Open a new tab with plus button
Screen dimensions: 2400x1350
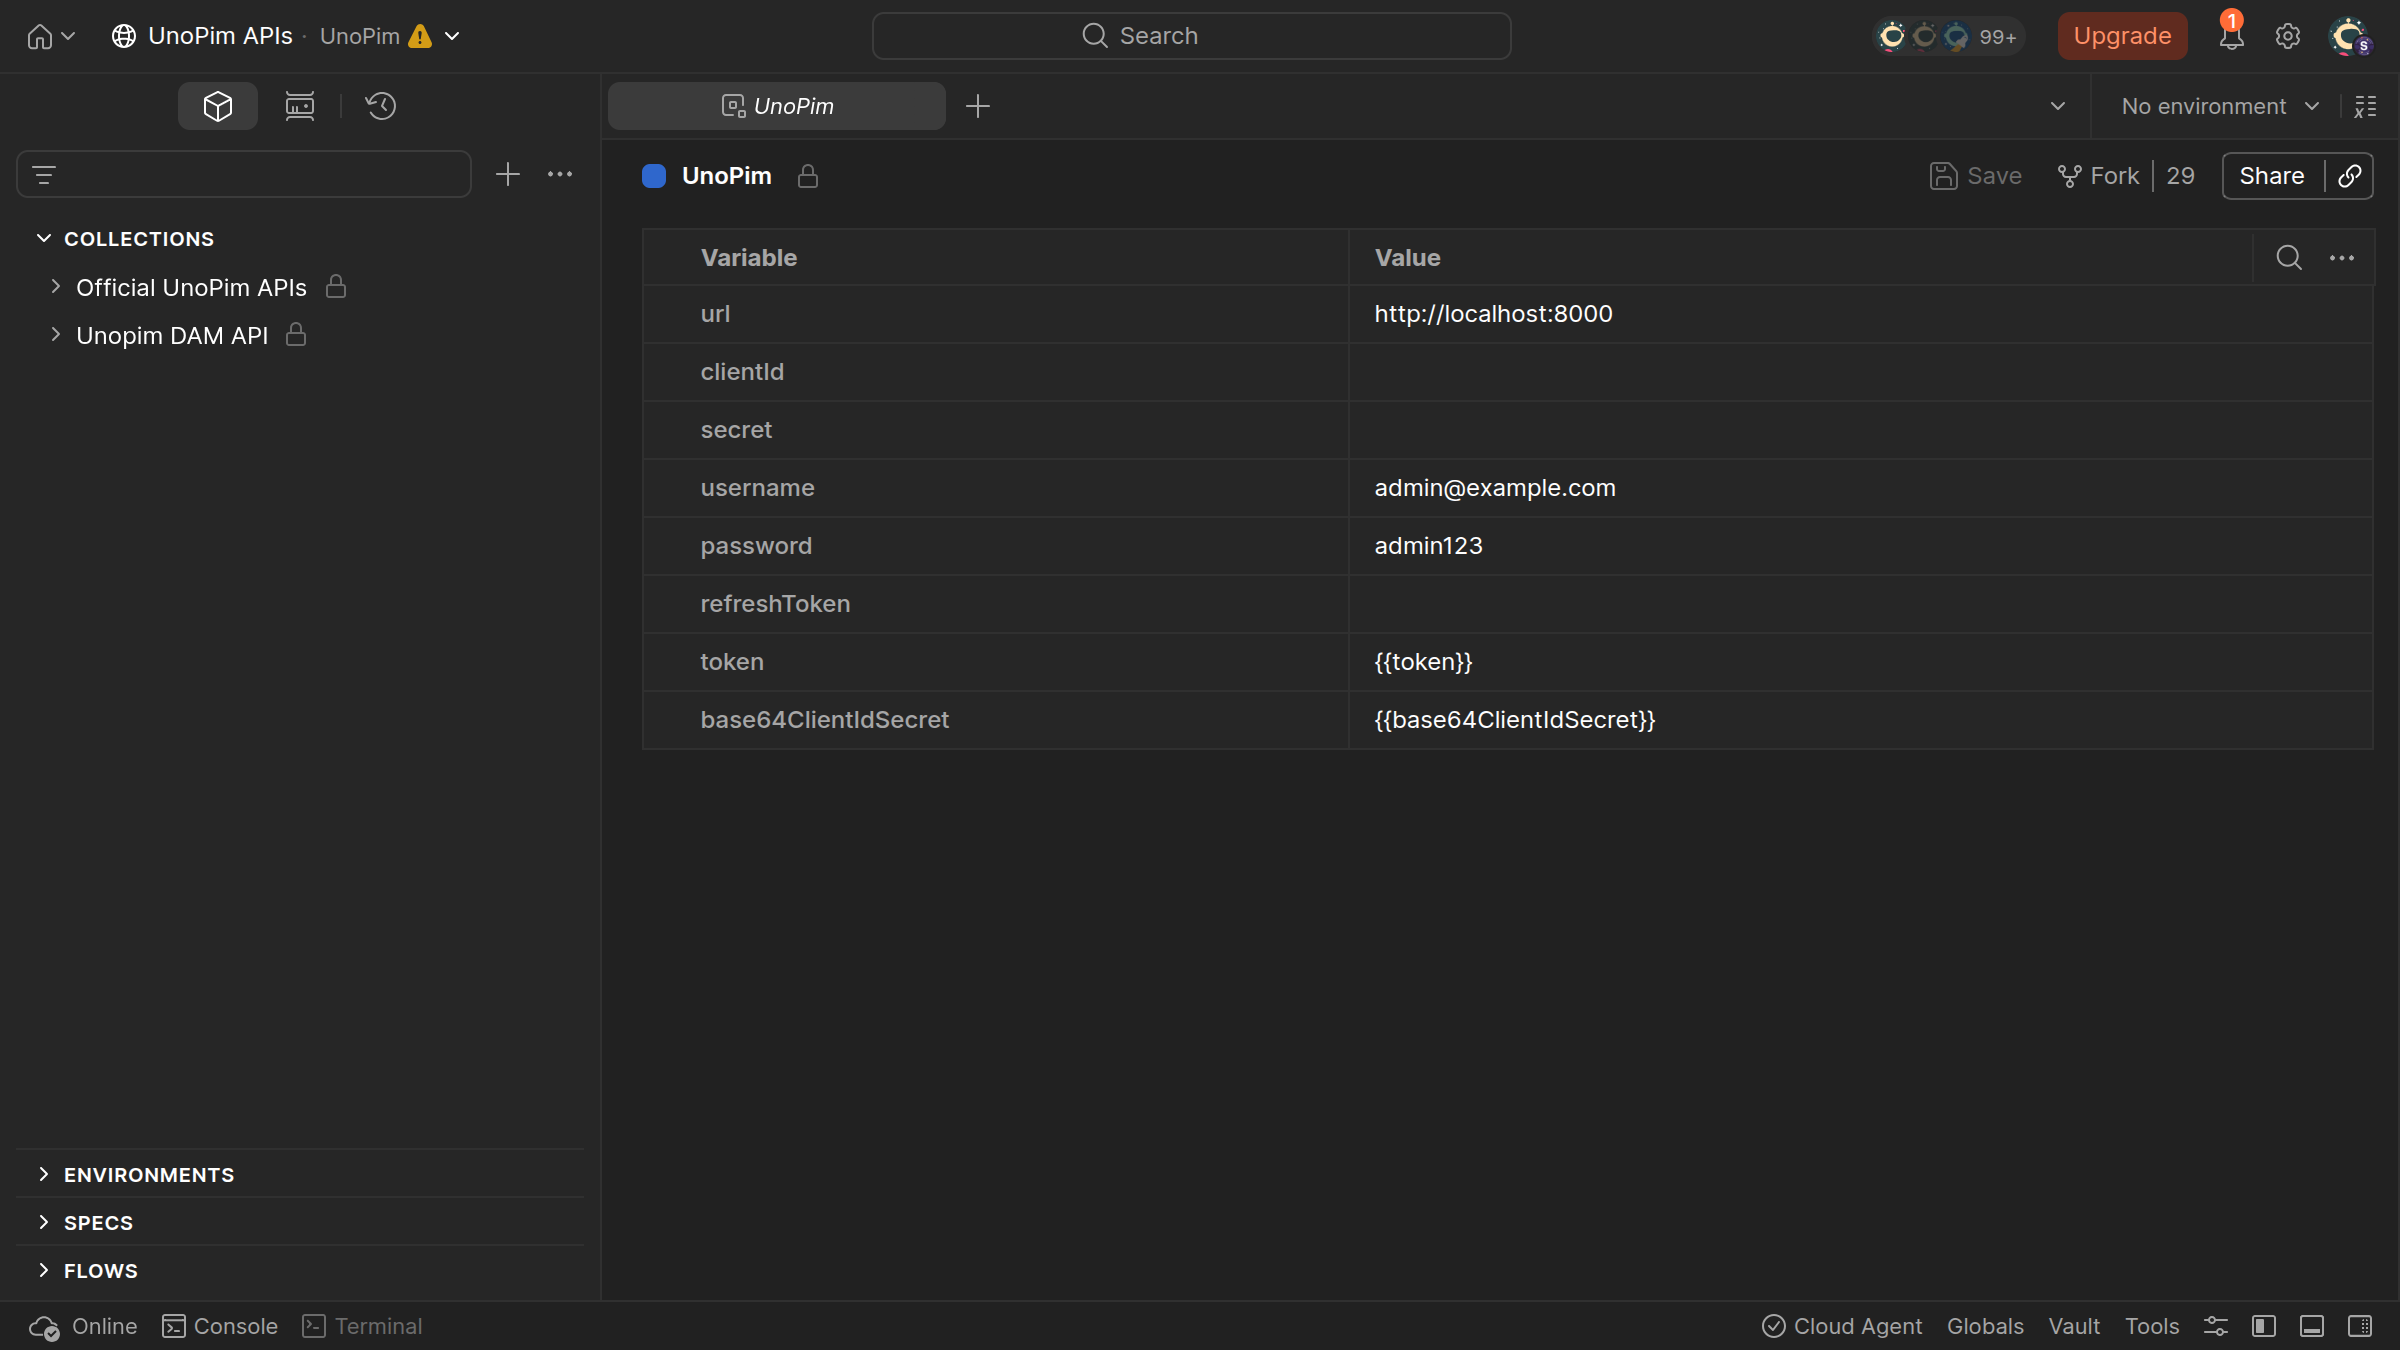pyautogui.click(x=978, y=106)
